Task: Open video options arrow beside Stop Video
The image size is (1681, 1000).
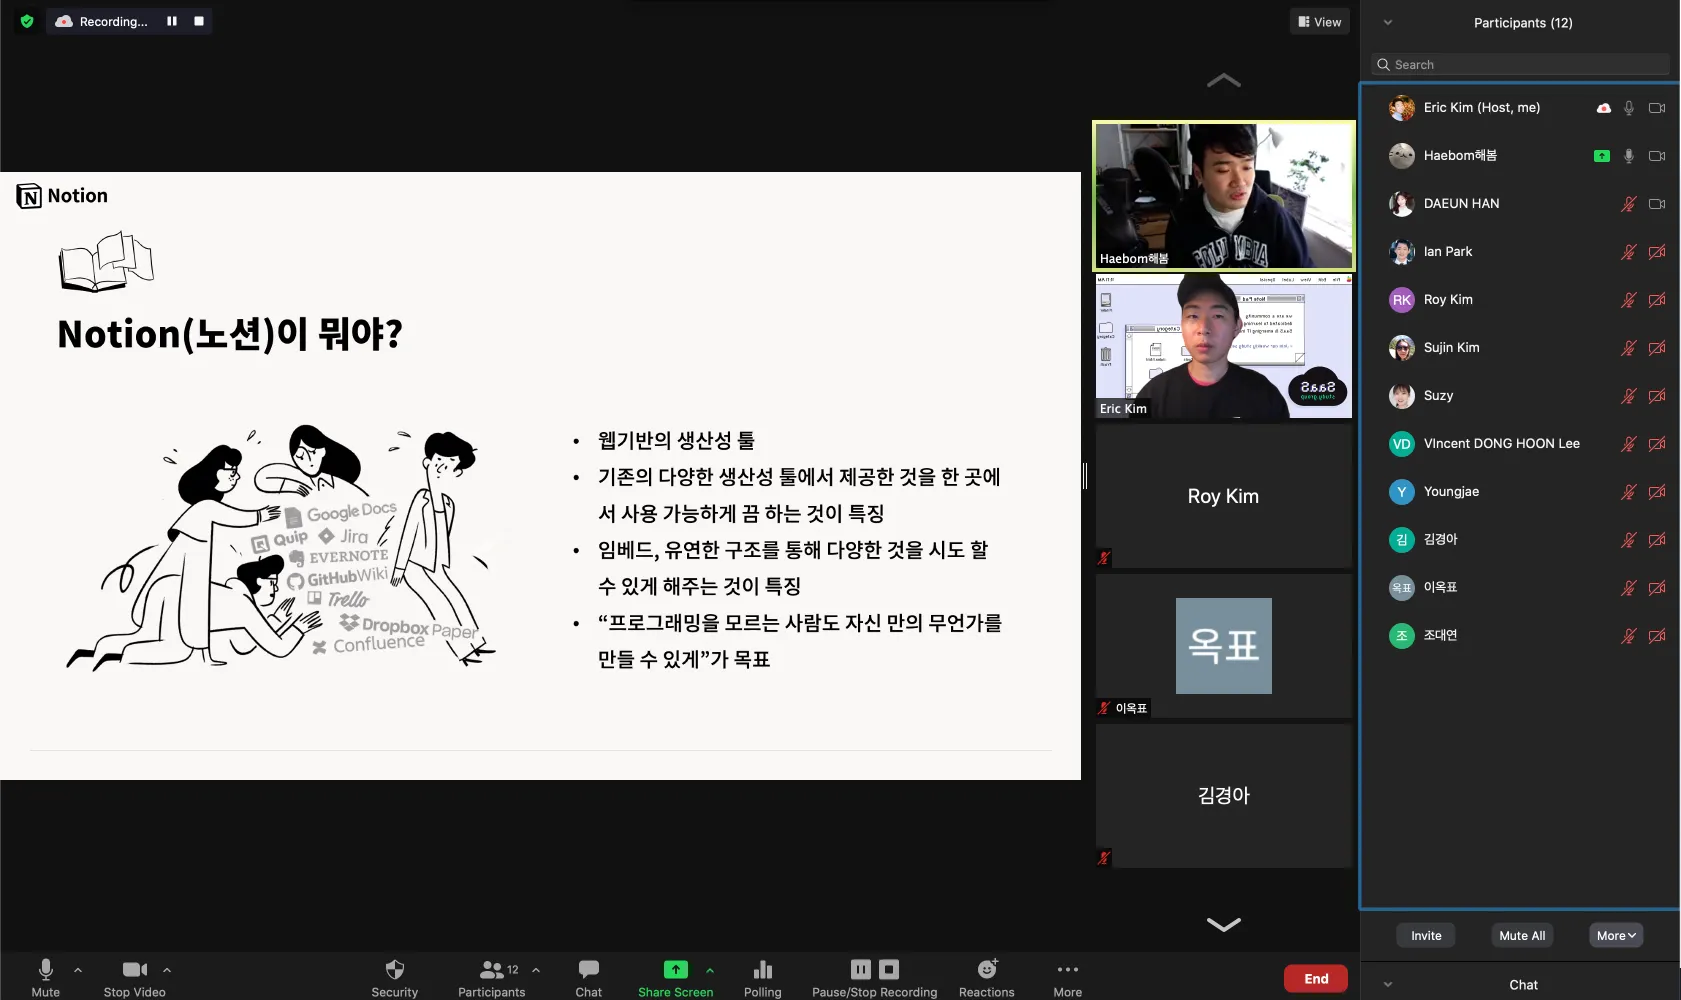Action: point(167,970)
